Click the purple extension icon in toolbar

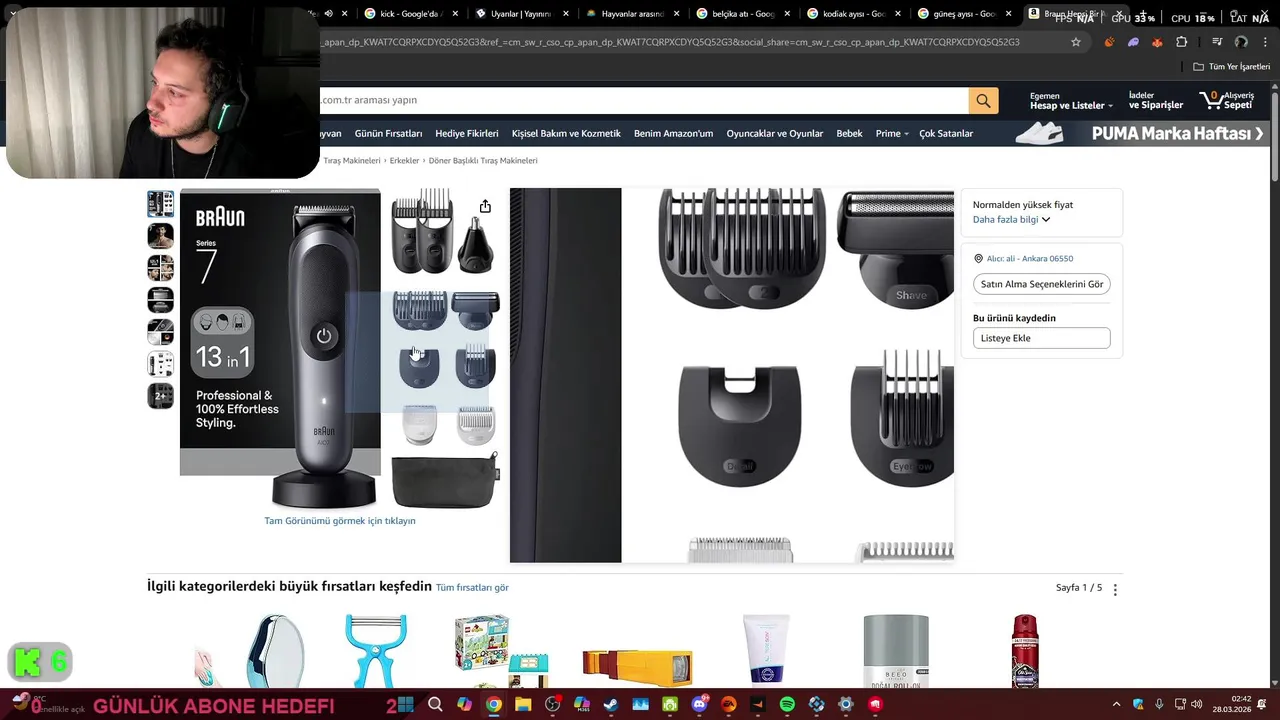(1133, 42)
